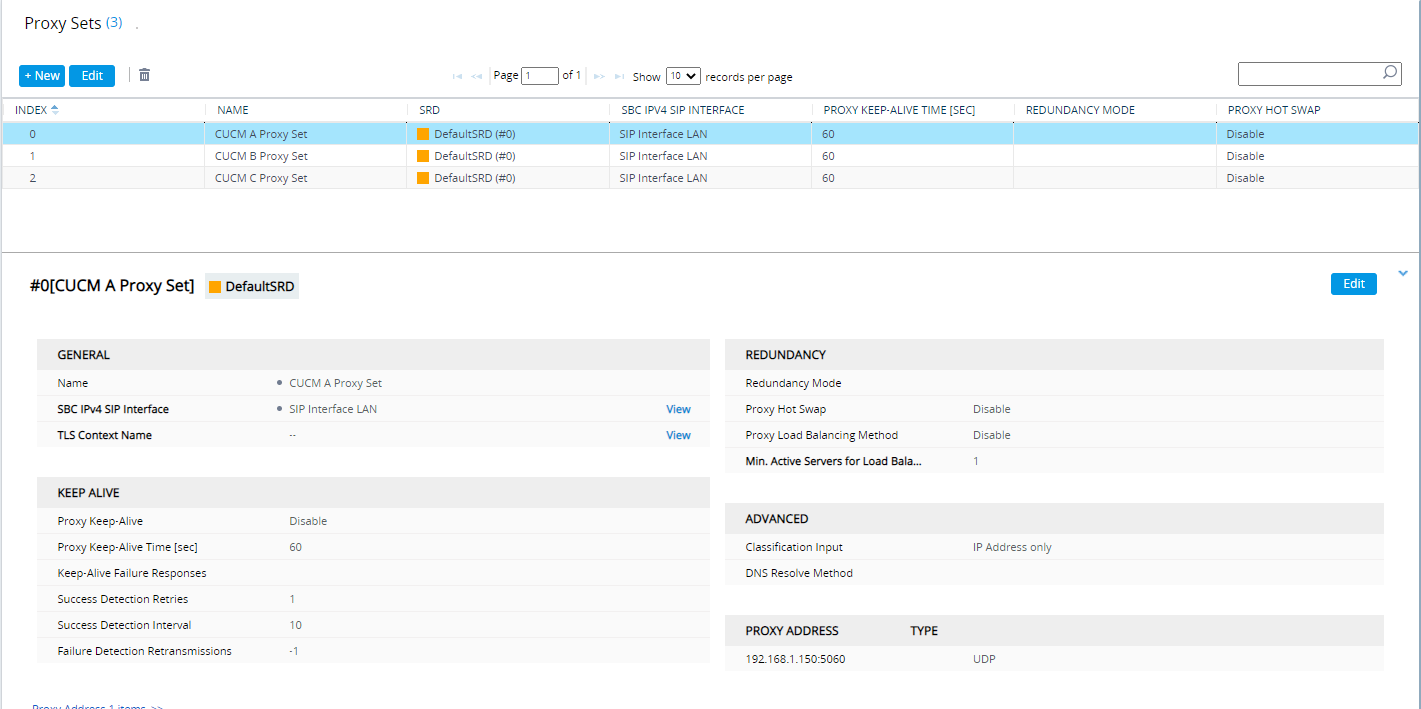Image resolution: width=1421 pixels, height=709 pixels.
Task: Click the proxy address 192.168.1.150:5060
Action: click(795, 659)
